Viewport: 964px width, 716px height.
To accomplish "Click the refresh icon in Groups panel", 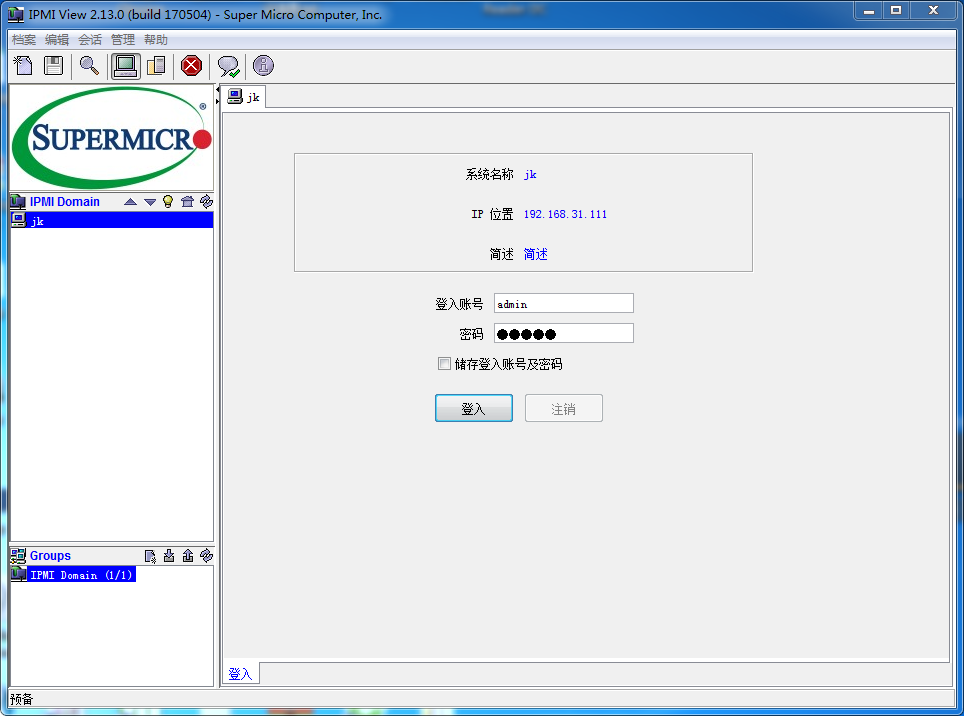I will (207, 556).
